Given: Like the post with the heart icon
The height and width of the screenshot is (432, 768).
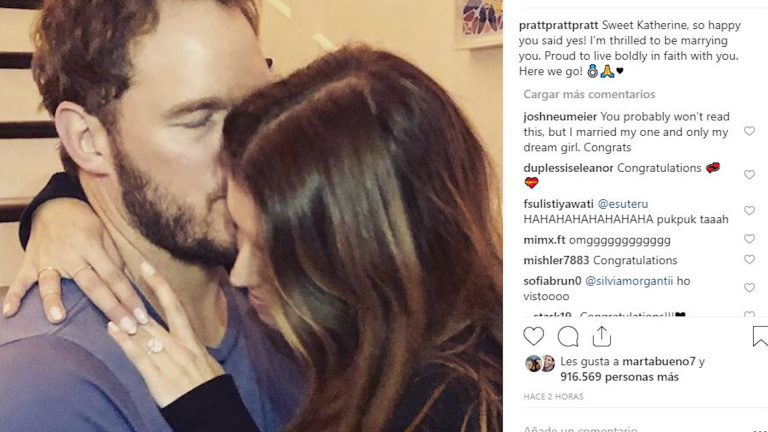Looking at the screenshot, I should coord(533,336).
